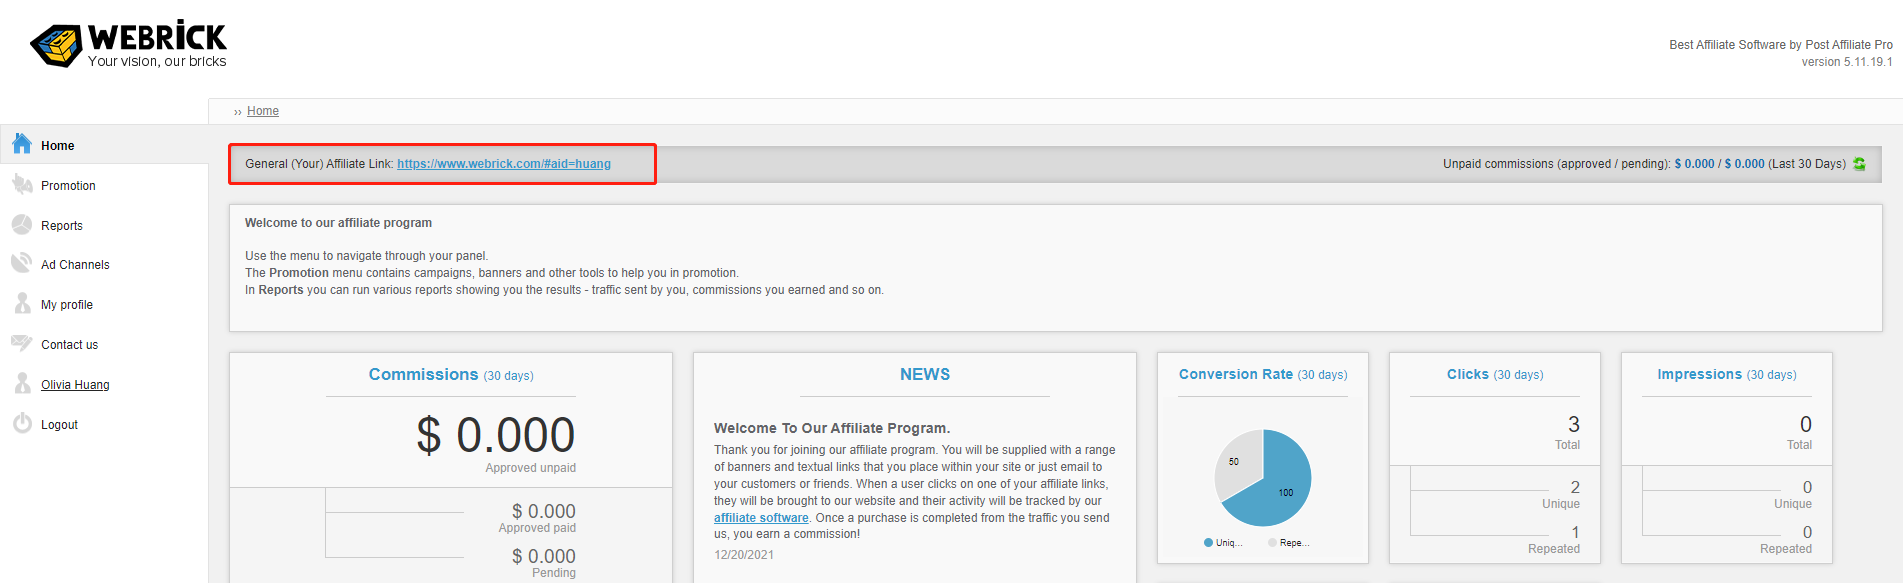1903x583 pixels.
Task: Click the Reports pie chart icon
Action: point(22,225)
